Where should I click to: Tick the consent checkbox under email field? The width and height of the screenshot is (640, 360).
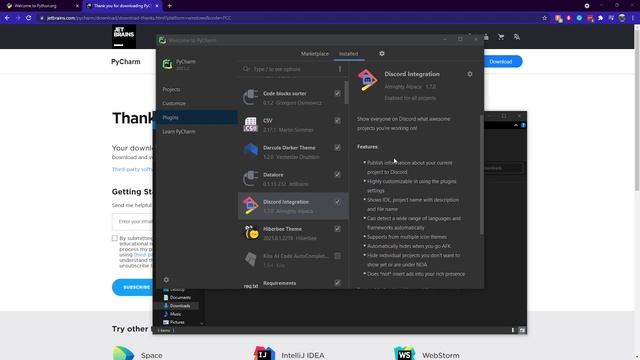click(115, 238)
